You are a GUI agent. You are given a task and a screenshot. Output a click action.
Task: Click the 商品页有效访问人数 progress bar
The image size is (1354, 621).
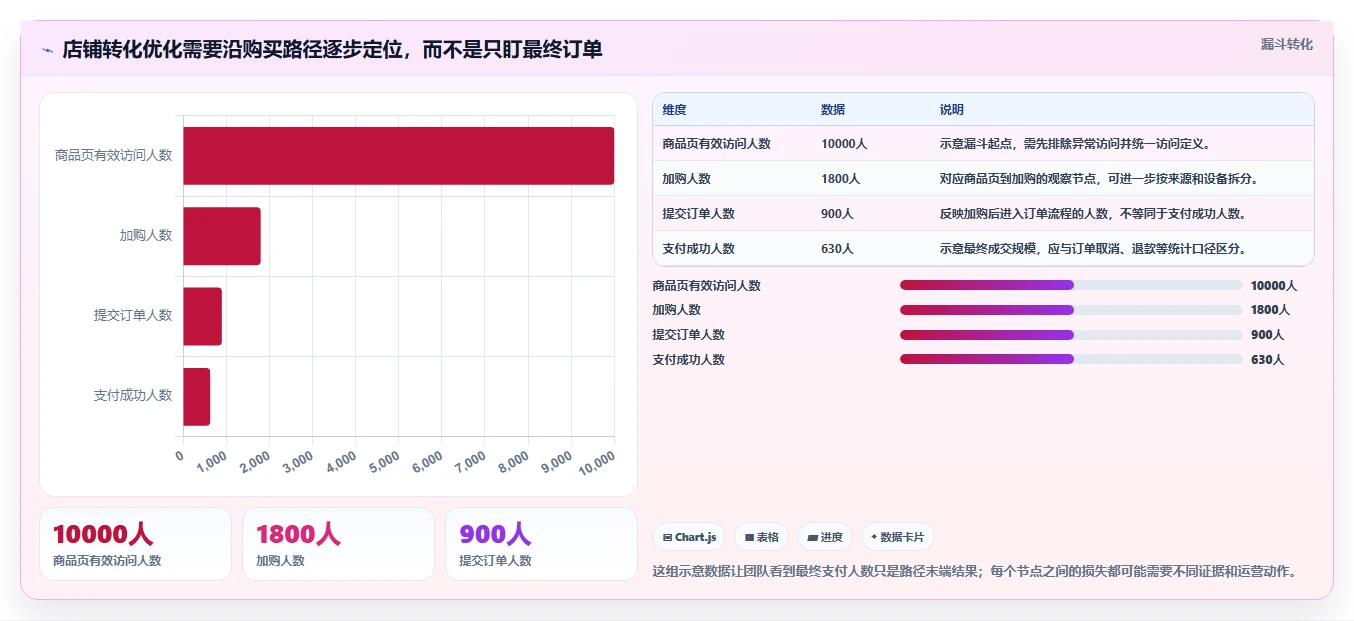(1071, 285)
